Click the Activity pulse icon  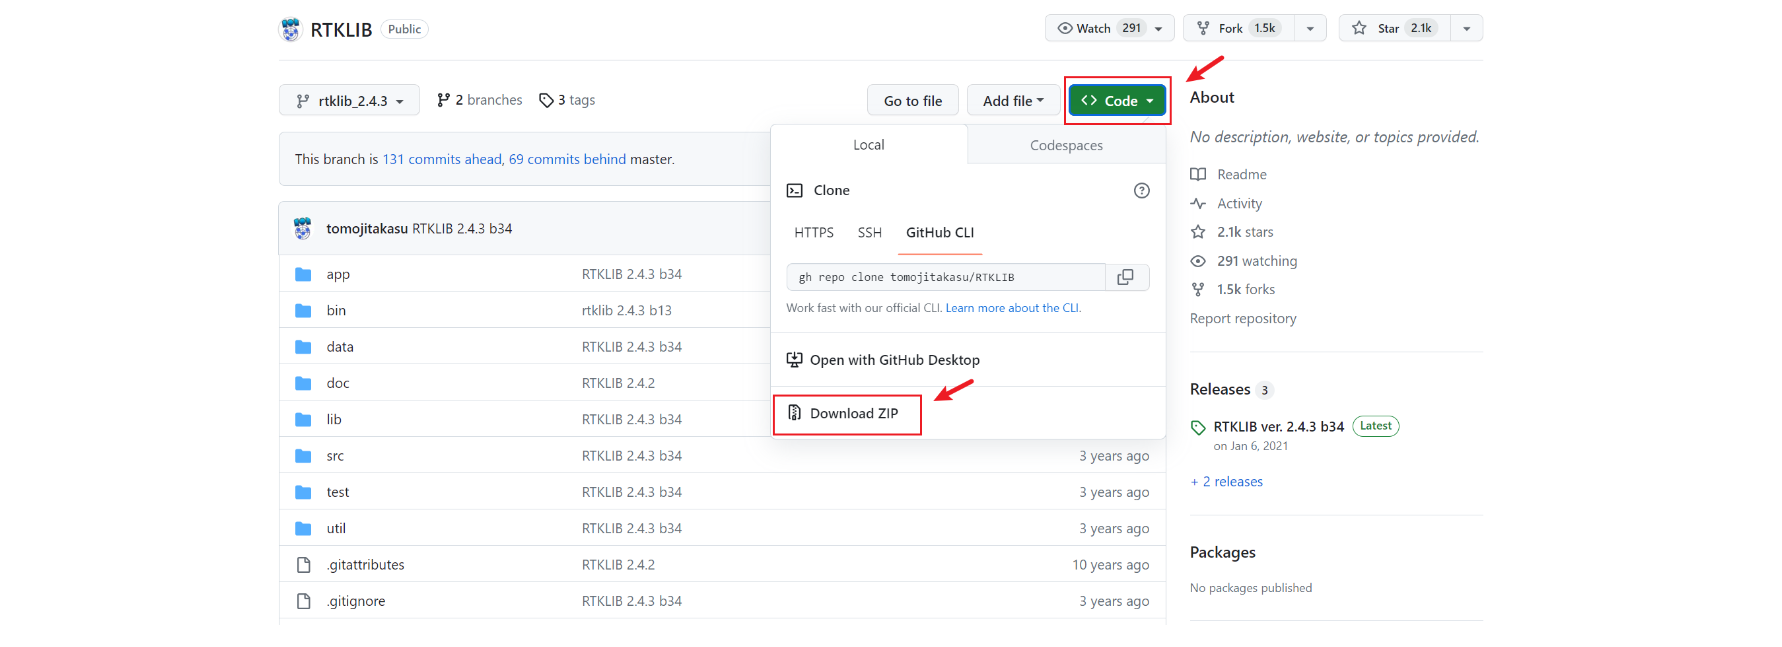1198,203
